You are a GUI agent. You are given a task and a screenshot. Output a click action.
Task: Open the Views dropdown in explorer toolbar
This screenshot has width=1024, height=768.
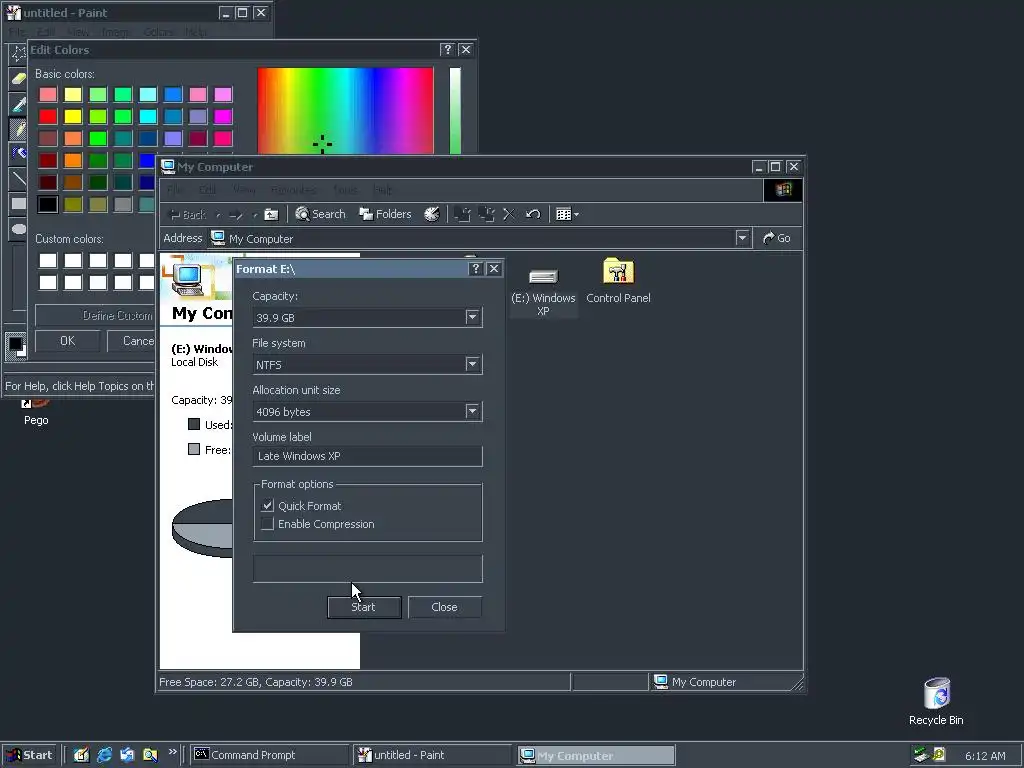pos(567,214)
